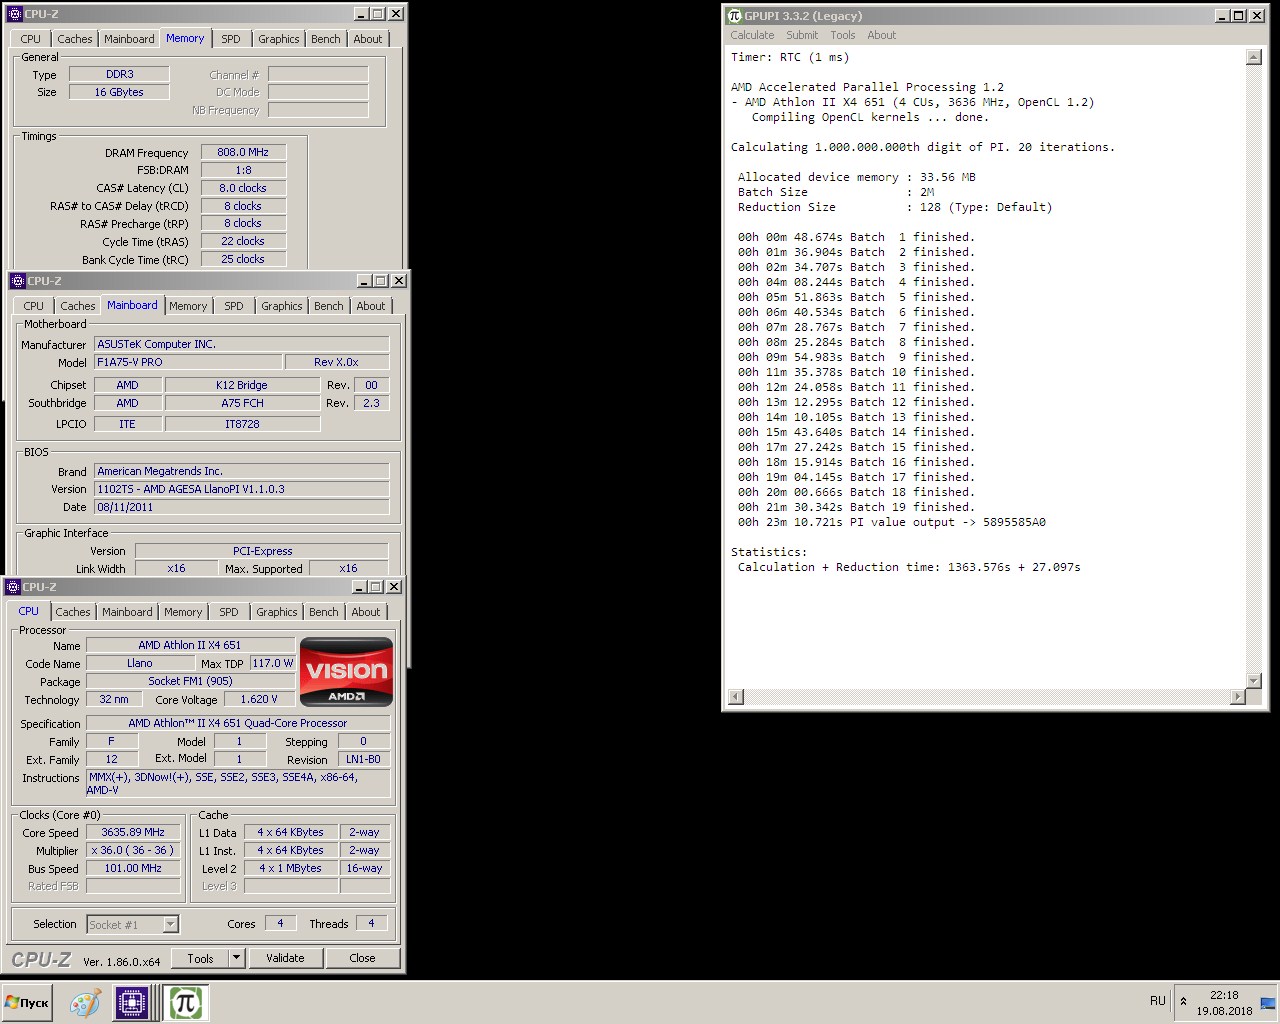Click the Close button in CPU-Z
The width and height of the screenshot is (1280, 1024).
[x=362, y=958]
